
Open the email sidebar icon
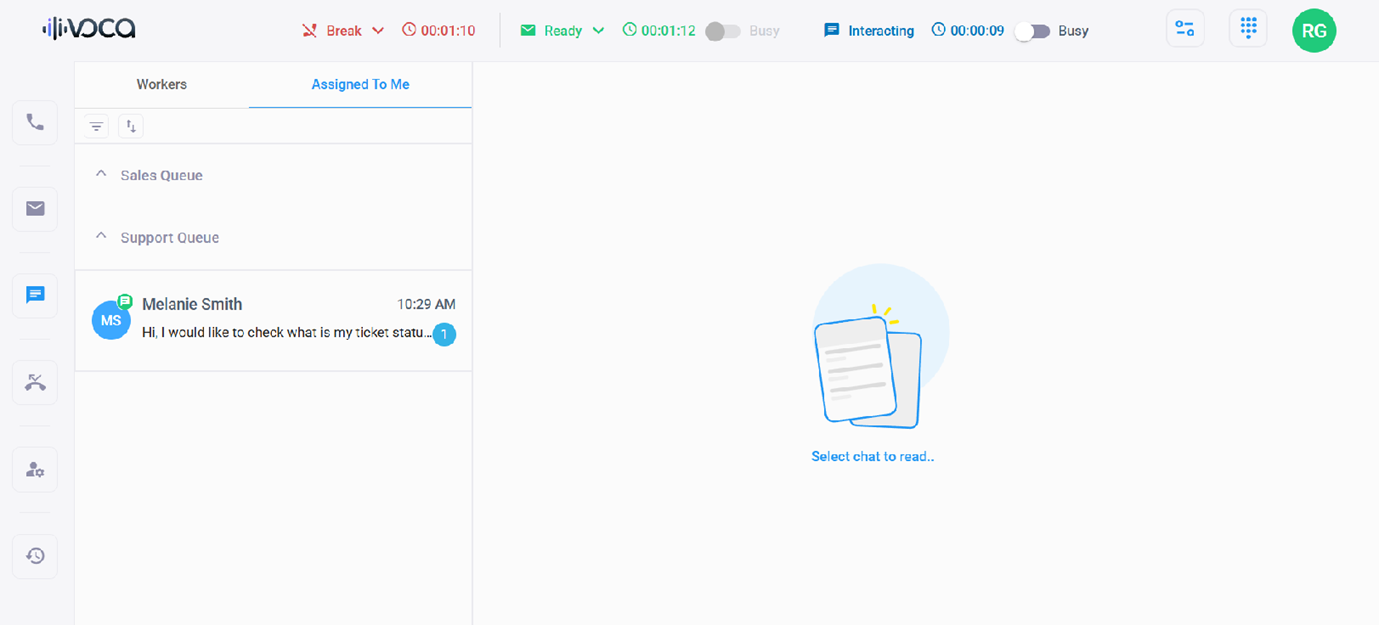click(x=35, y=208)
